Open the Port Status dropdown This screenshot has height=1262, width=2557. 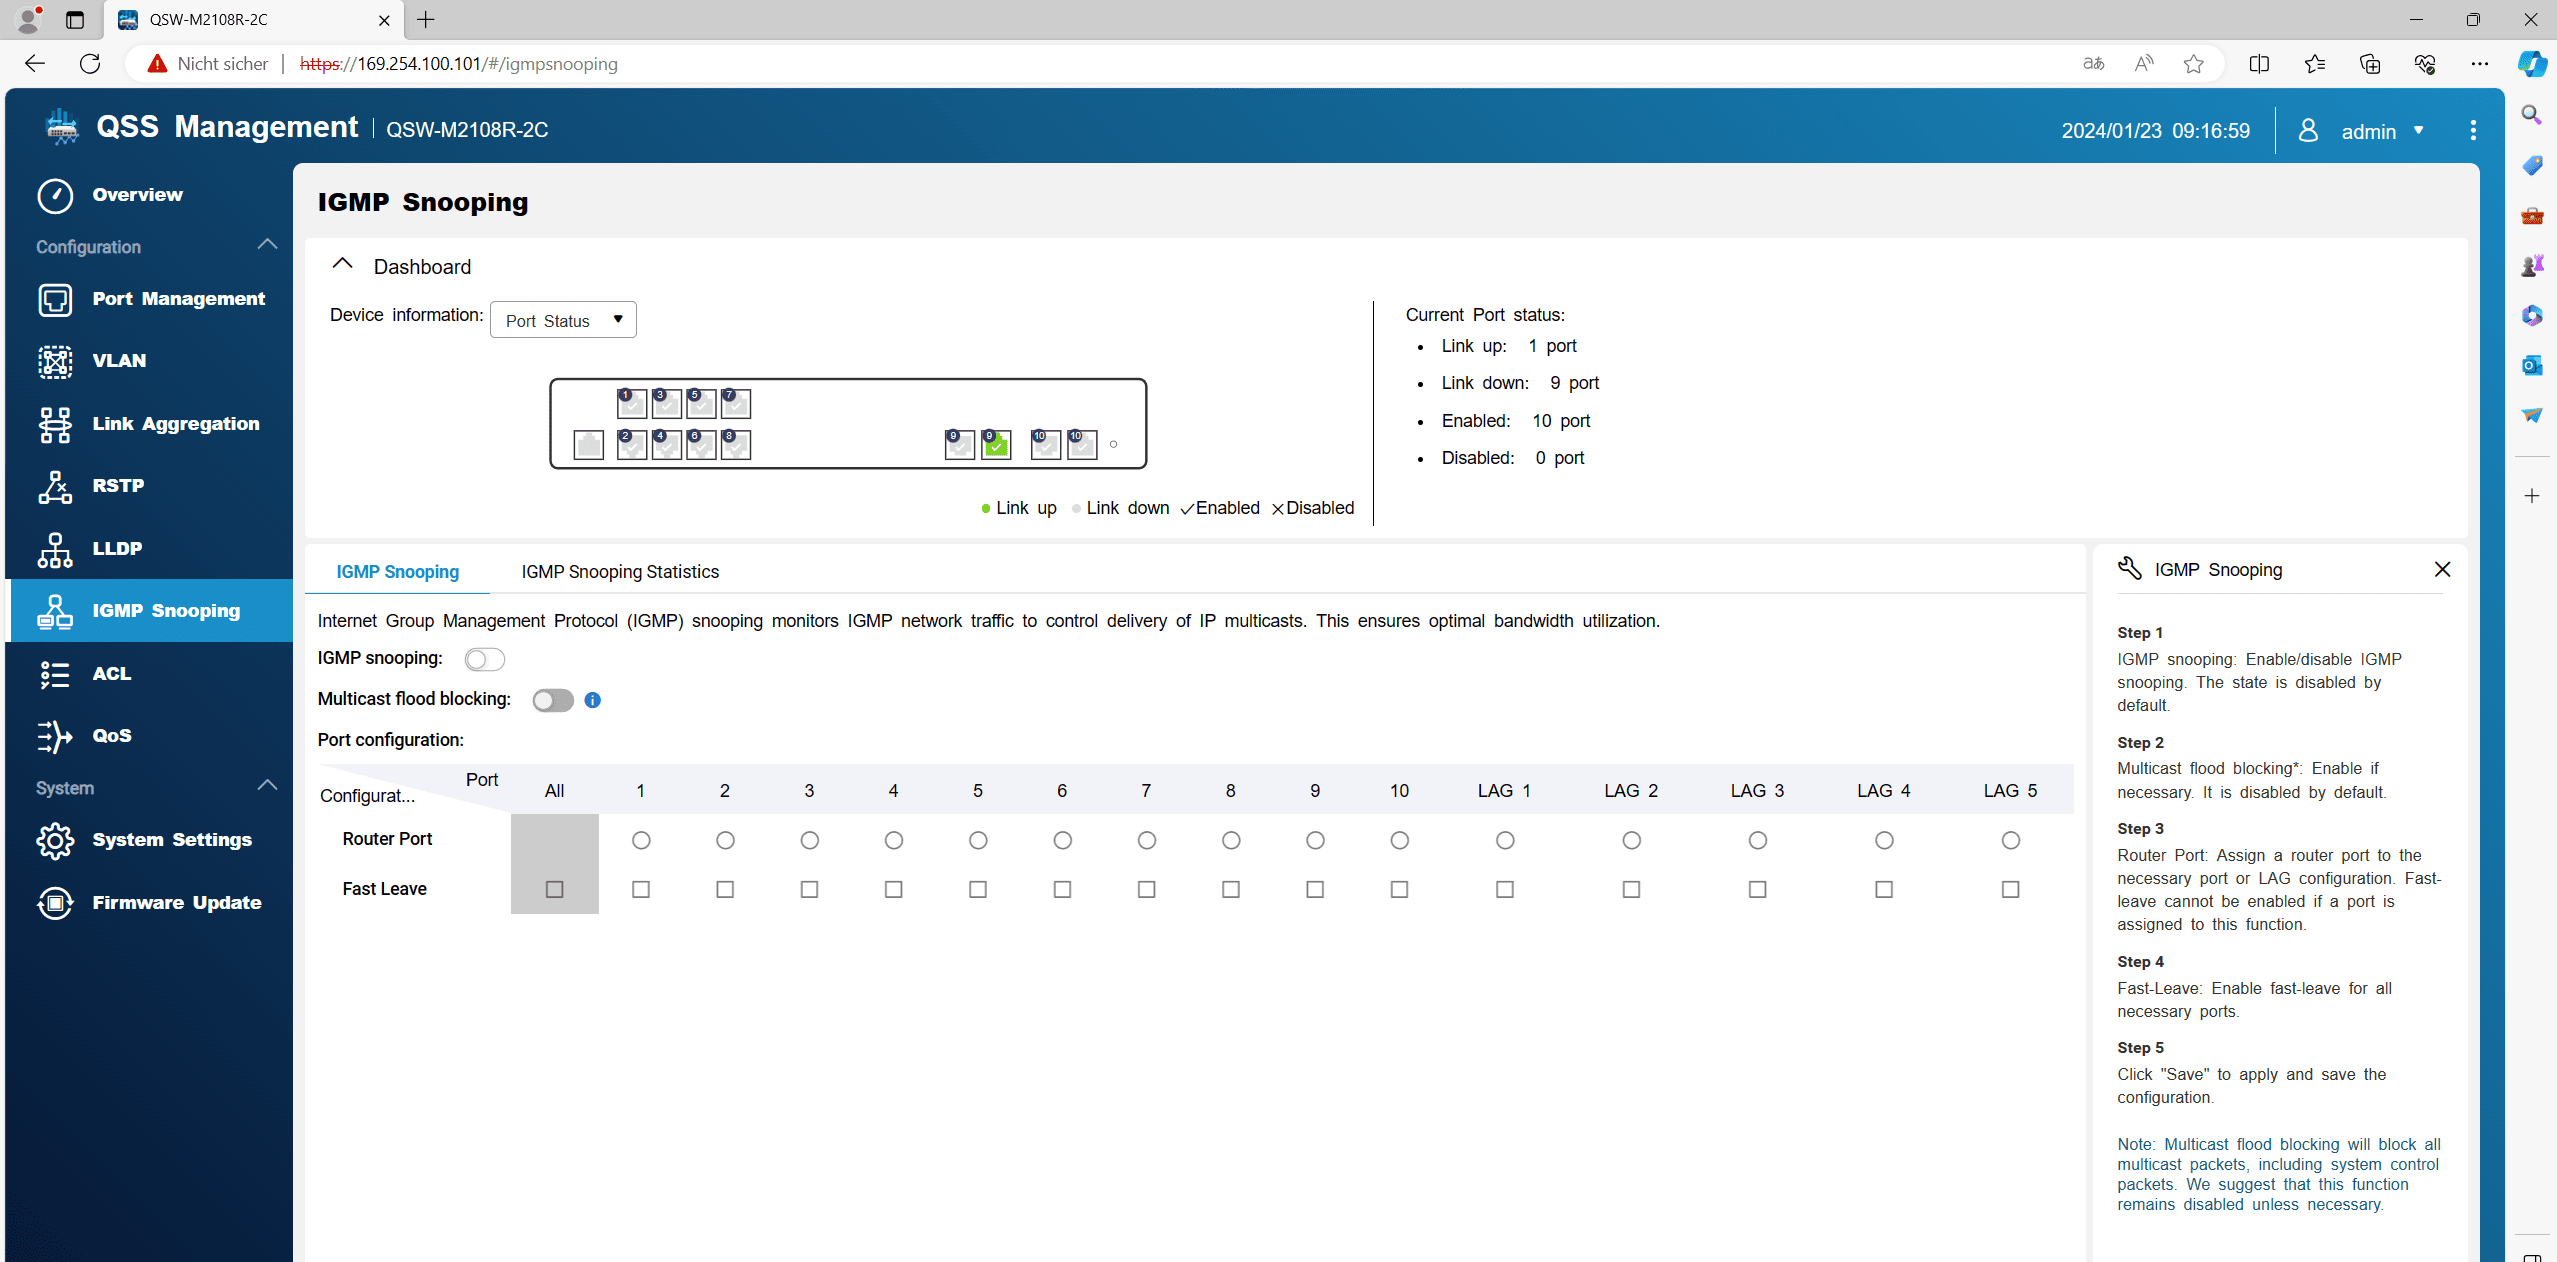coord(563,320)
